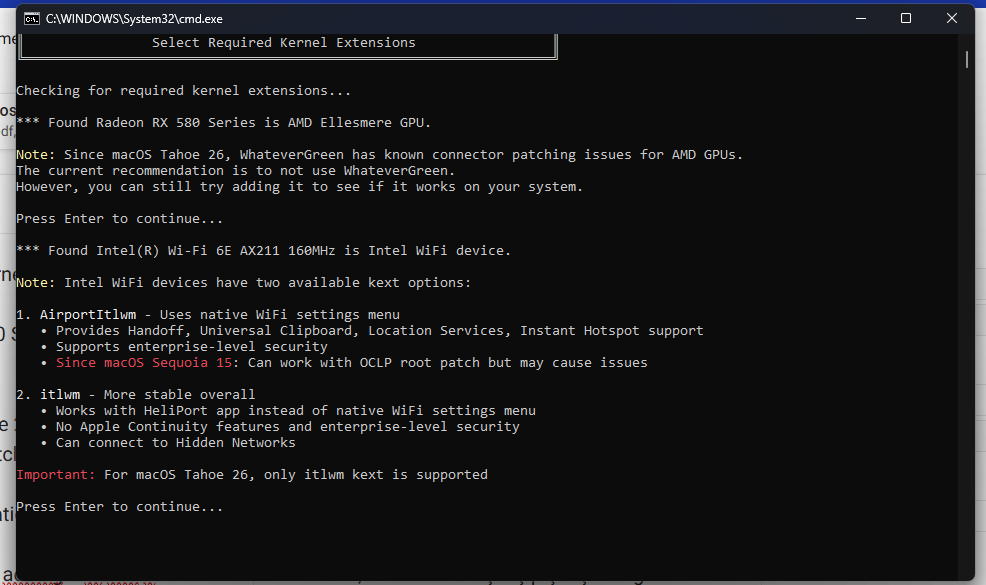Close the cmd.exe window
The width and height of the screenshot is (986, 585).
point(951,18)
